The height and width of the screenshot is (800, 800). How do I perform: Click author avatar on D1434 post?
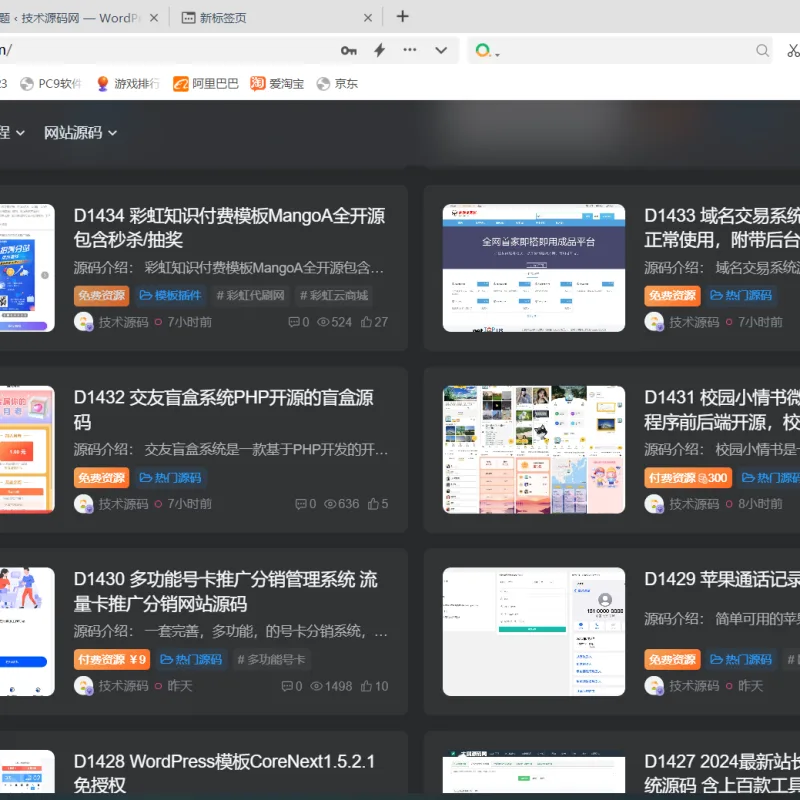click(84, 322)
